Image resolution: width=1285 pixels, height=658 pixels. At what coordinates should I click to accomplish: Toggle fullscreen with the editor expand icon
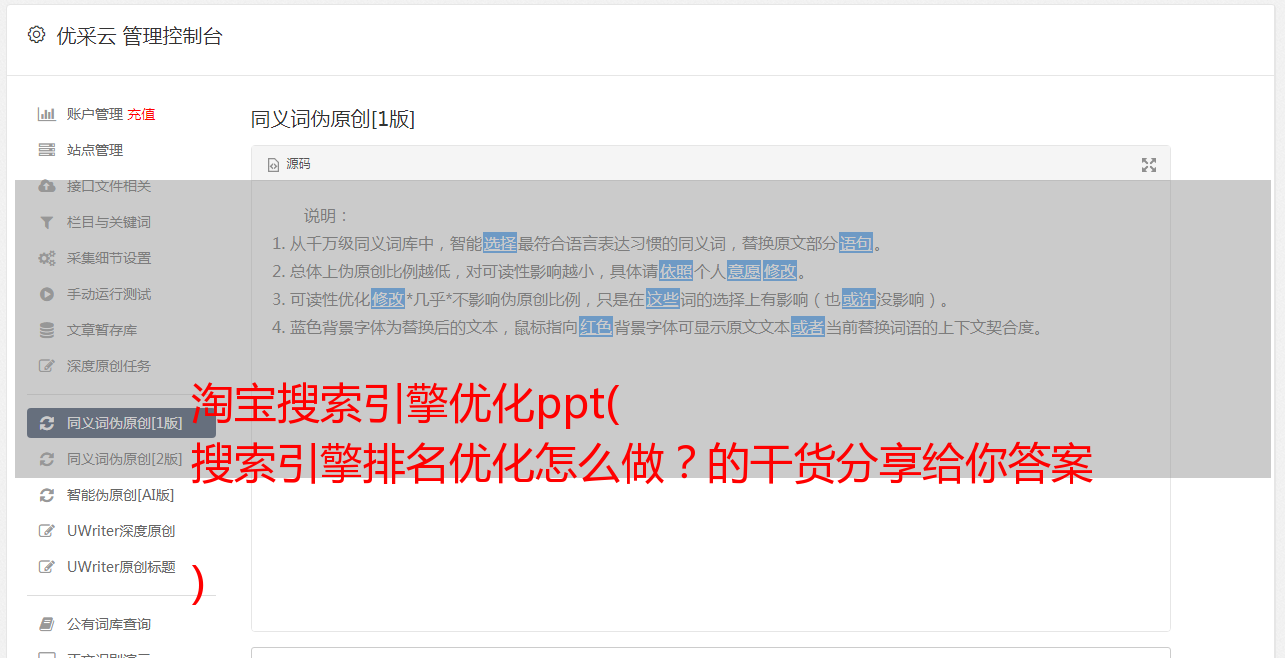click(1149, 165)
